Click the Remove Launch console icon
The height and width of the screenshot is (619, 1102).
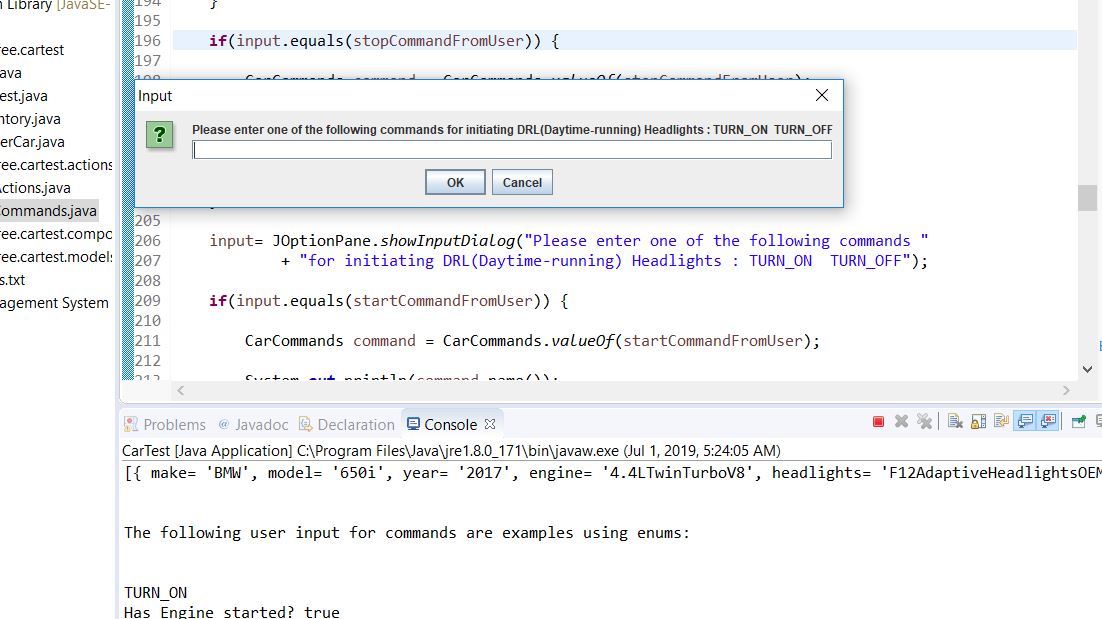pyautogui.click(x=901, y=422)
